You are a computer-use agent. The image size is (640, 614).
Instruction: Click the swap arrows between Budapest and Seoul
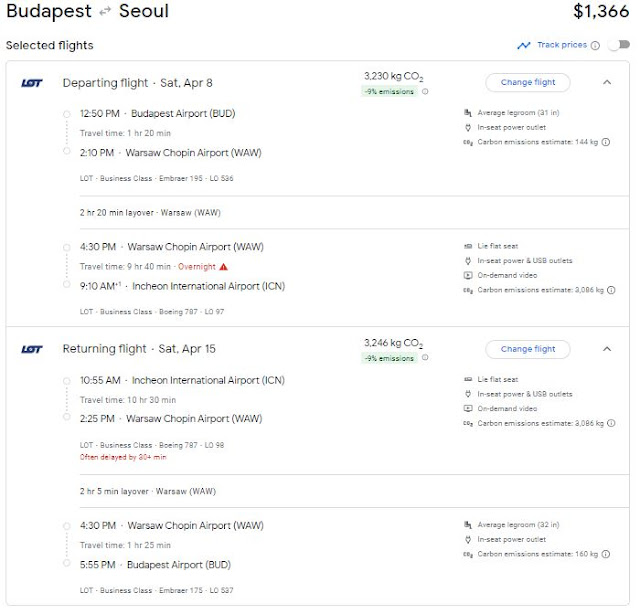pos(105,11)
